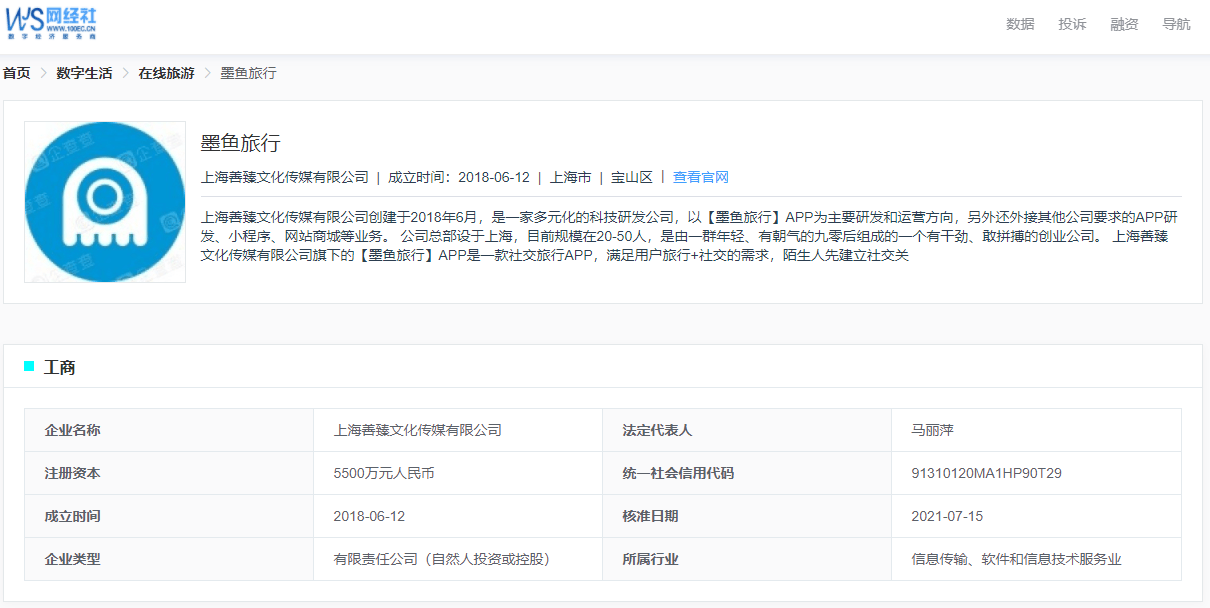Image resolution: width=1210 pixels, height=608 pixels.
Task: Open the 数据 menu in top navigation
Action: click(1020, 24)
